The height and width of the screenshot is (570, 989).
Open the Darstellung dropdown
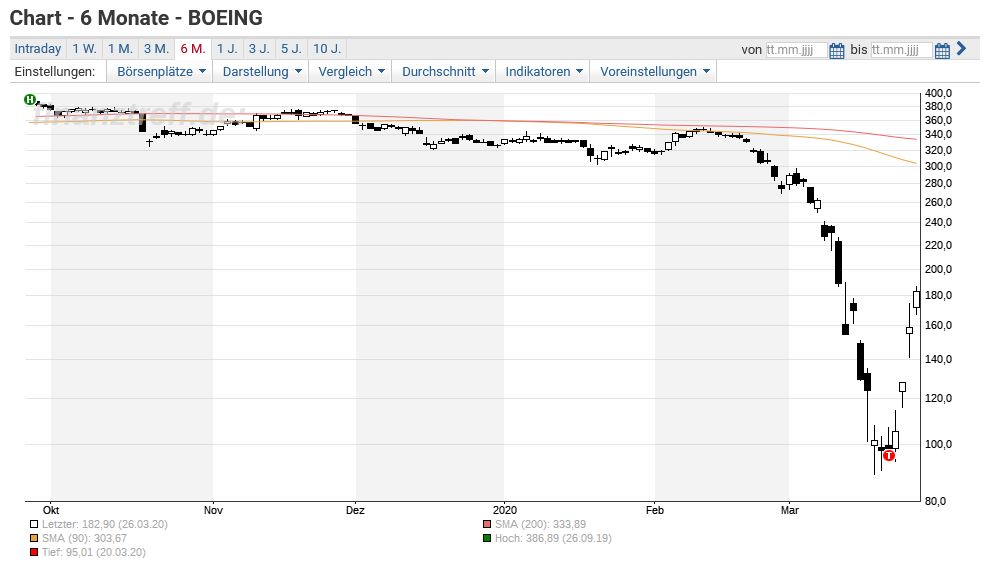(262, 71)
